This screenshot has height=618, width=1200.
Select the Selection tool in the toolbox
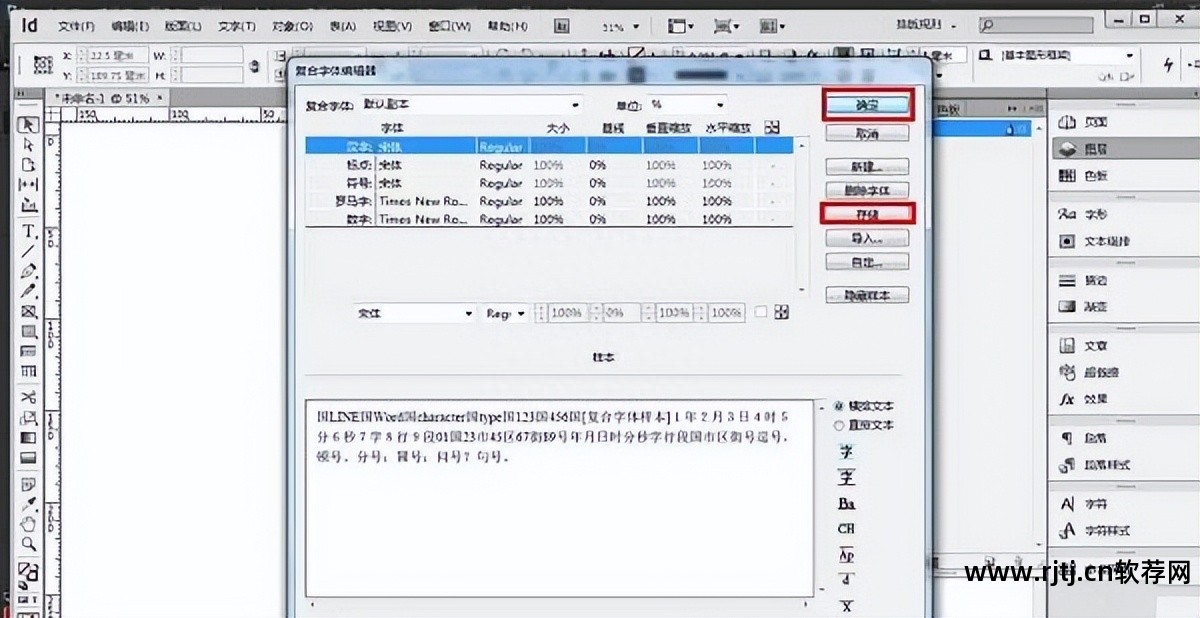pos(29,124)
